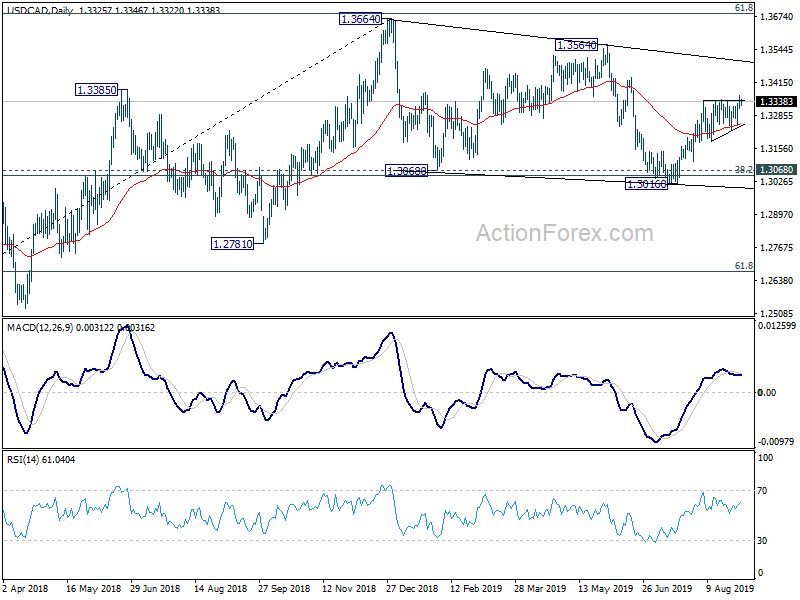Screen dimensions: 800x600
Task: Click the top 61.8 Fibonacci label
Action: coord(743,8)
